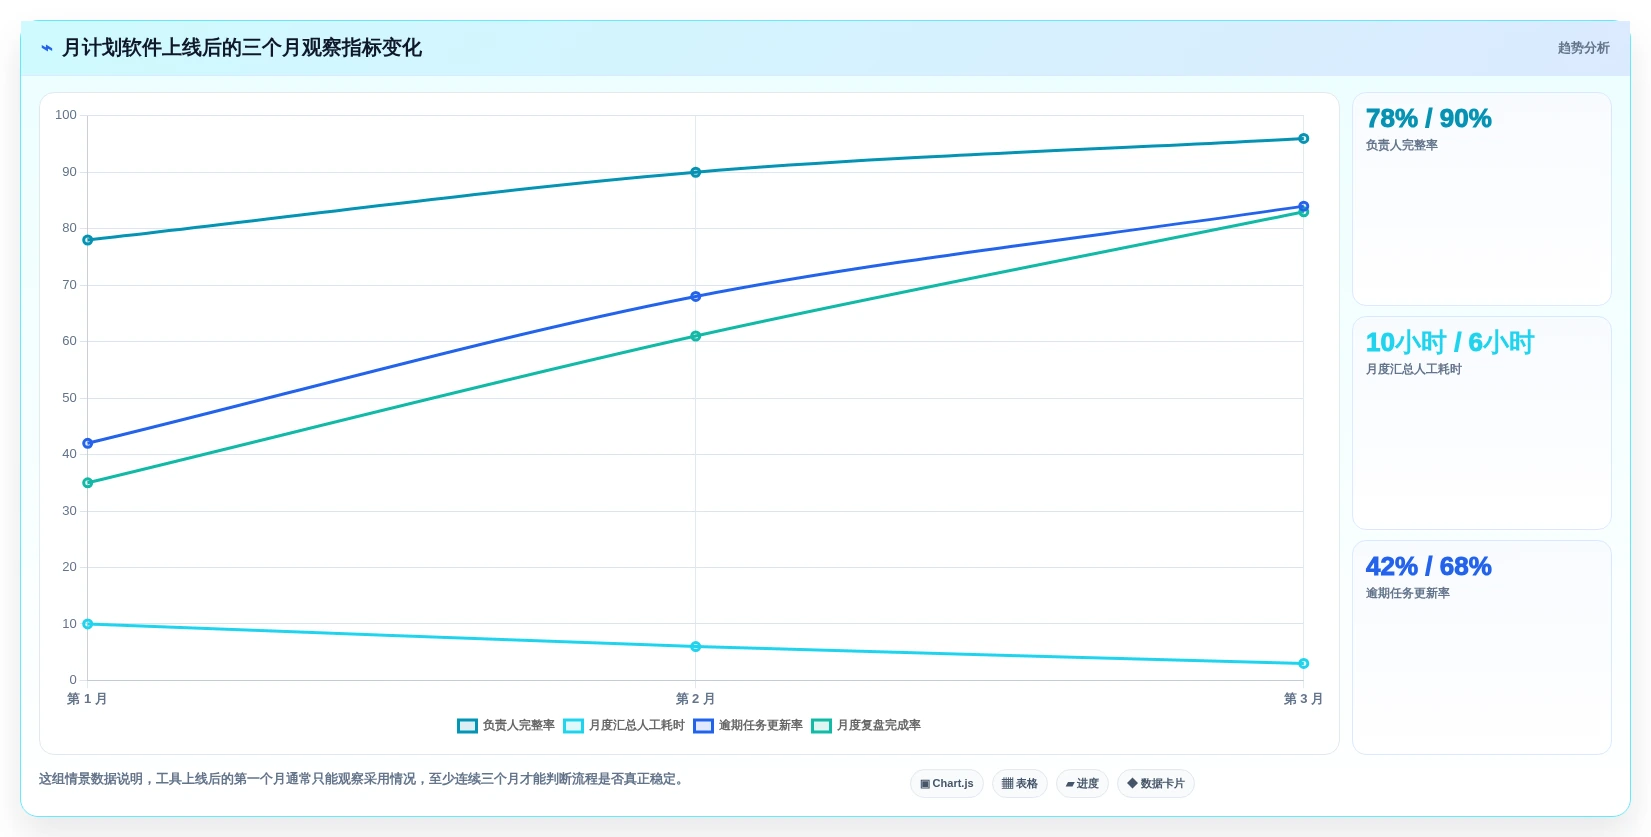Hide the 逾期任务更新率 series via its legend label

(x=760, y=726)
